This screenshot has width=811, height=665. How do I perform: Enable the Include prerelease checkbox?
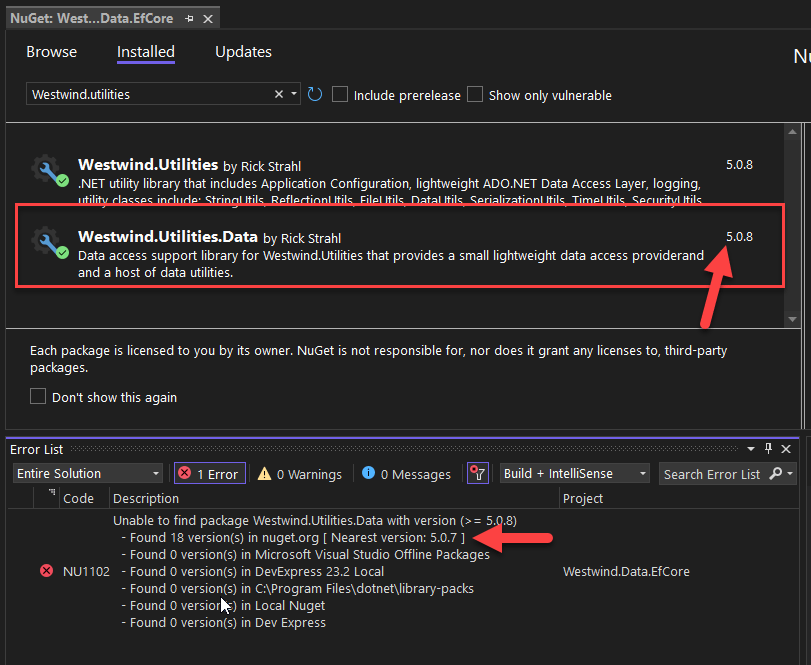point(340,94)
